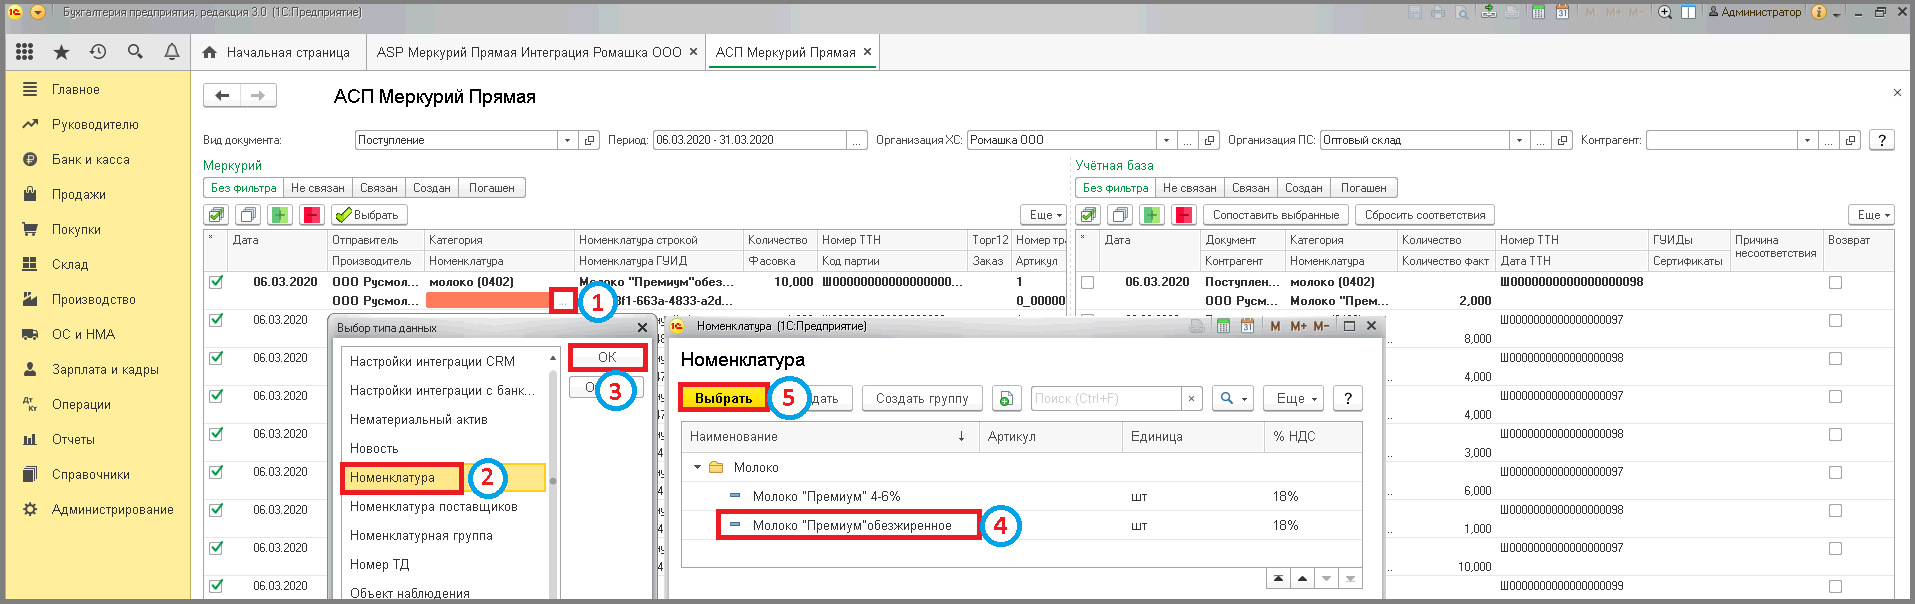Click green plus icon in Меркурий toolbar
This screenshot has width=1915, height=604.
click(x=280, y=215)
